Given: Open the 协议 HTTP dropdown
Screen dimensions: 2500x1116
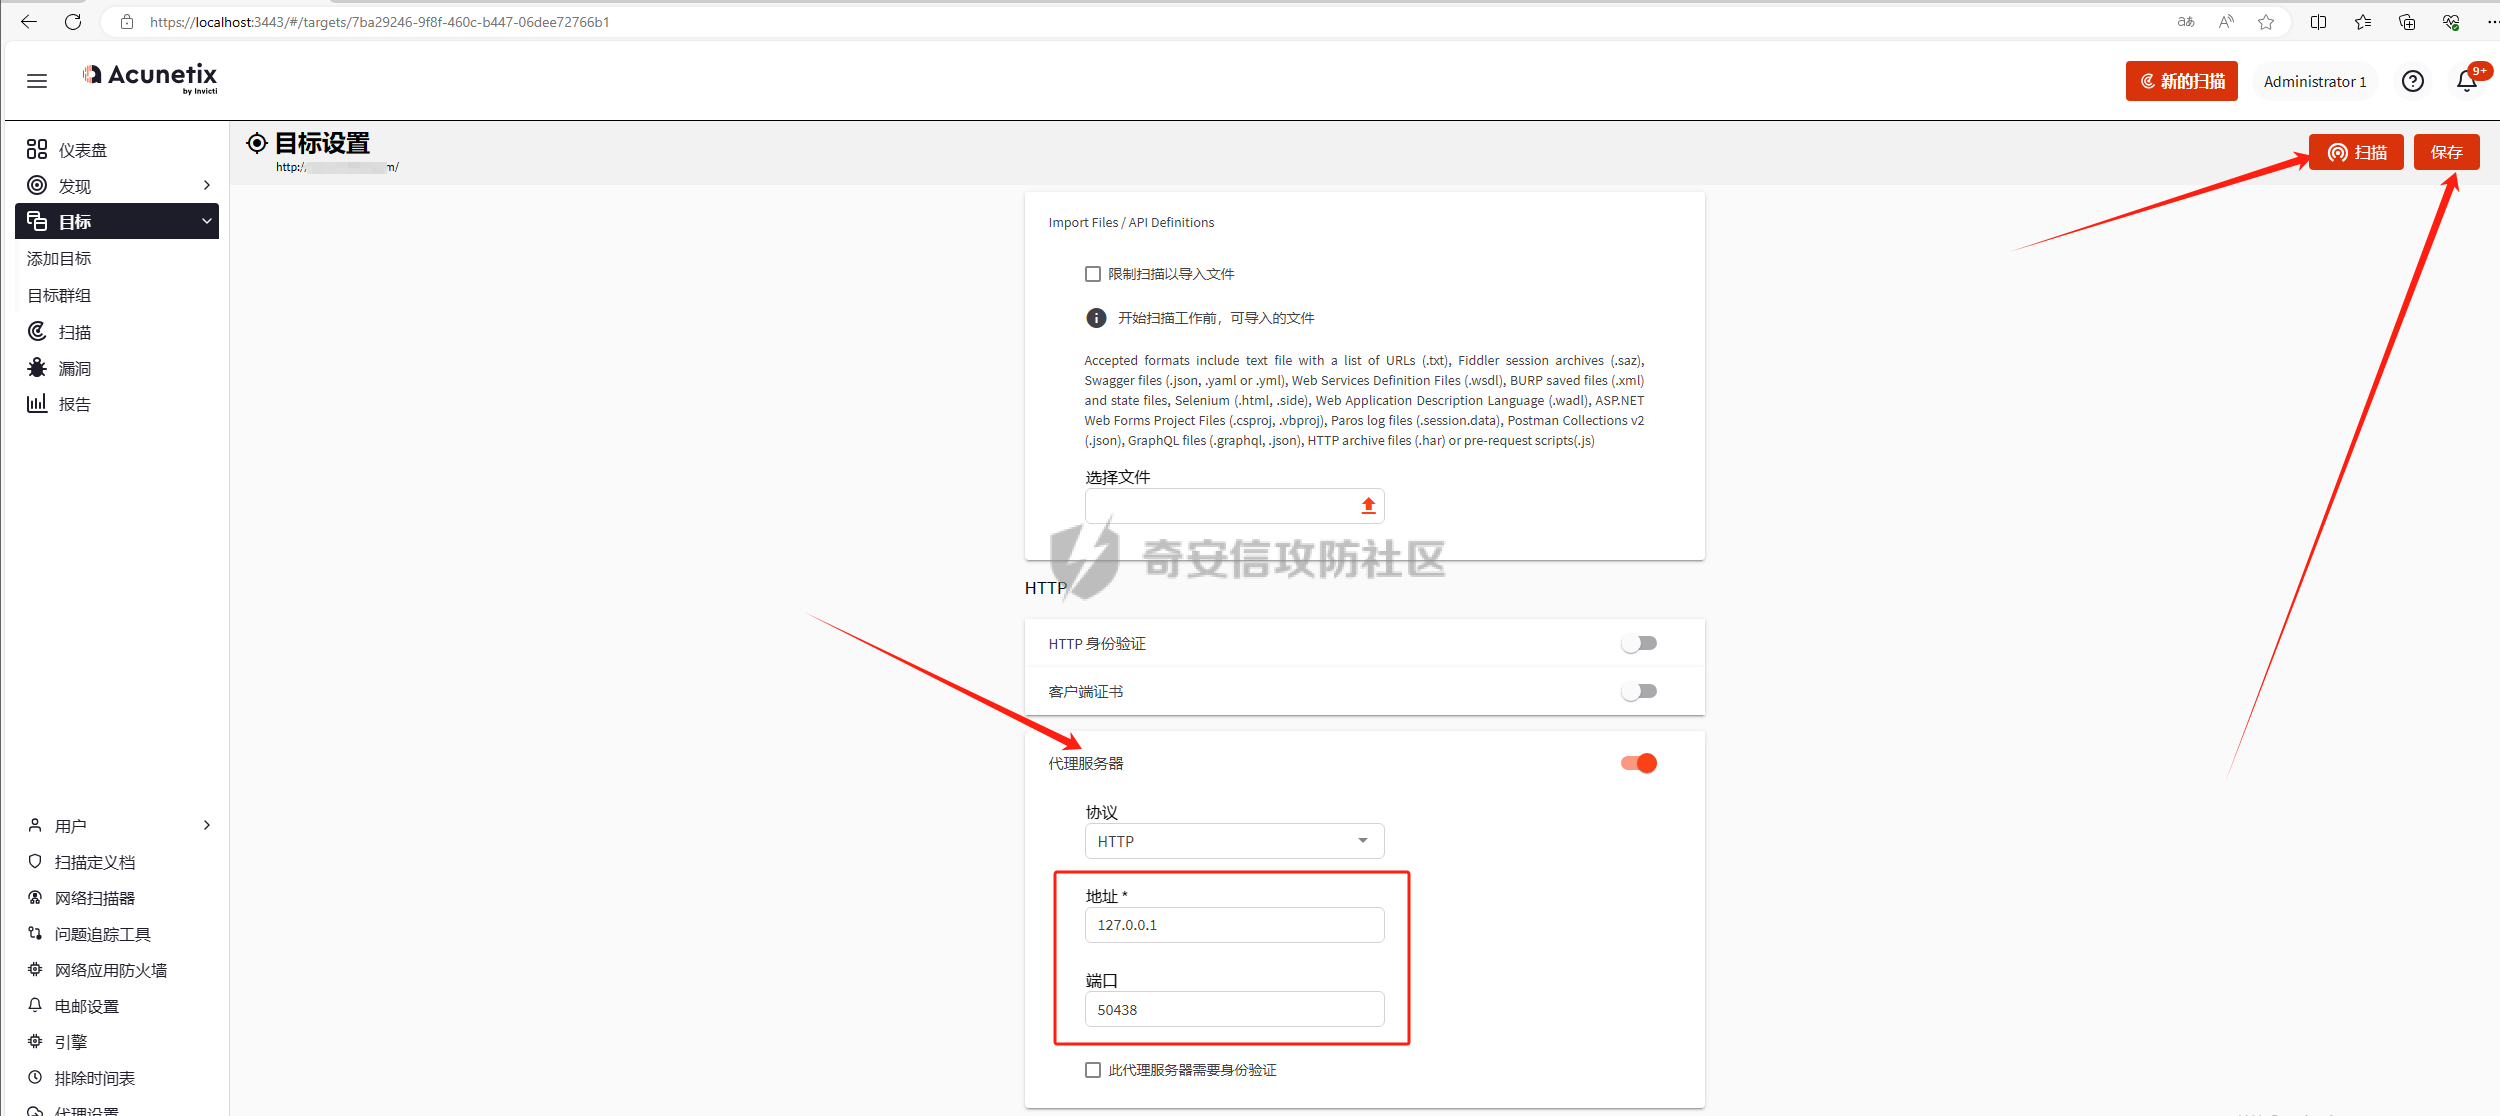Looking at the screenshot, I should click(1234, 841).
